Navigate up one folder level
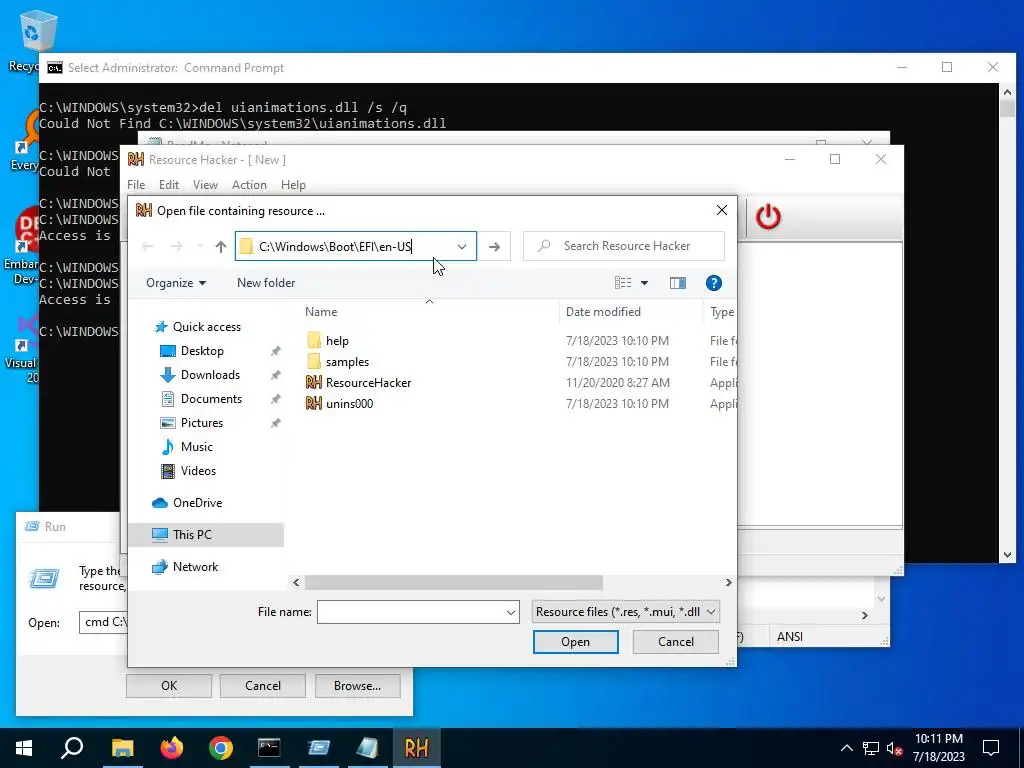 (x=221, y=246)
